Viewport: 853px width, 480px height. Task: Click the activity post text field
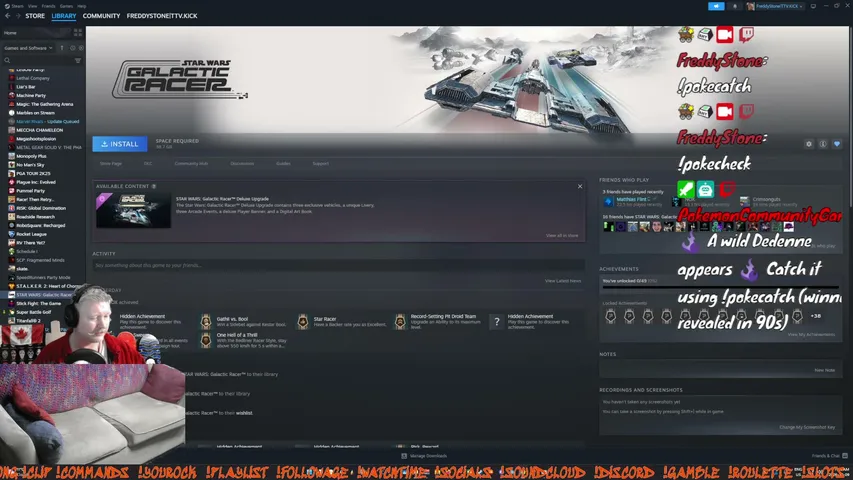point(338,266)
